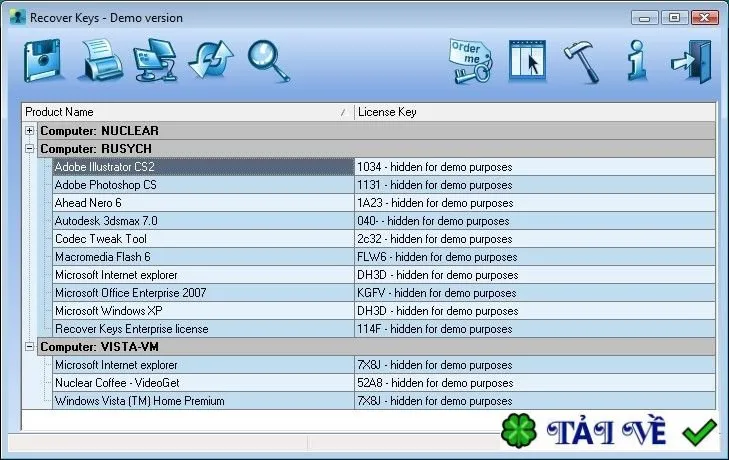The image size is (729, 460).
Task: Click the License Key column header
Action: pyautogui.click(x=535, y=112)
